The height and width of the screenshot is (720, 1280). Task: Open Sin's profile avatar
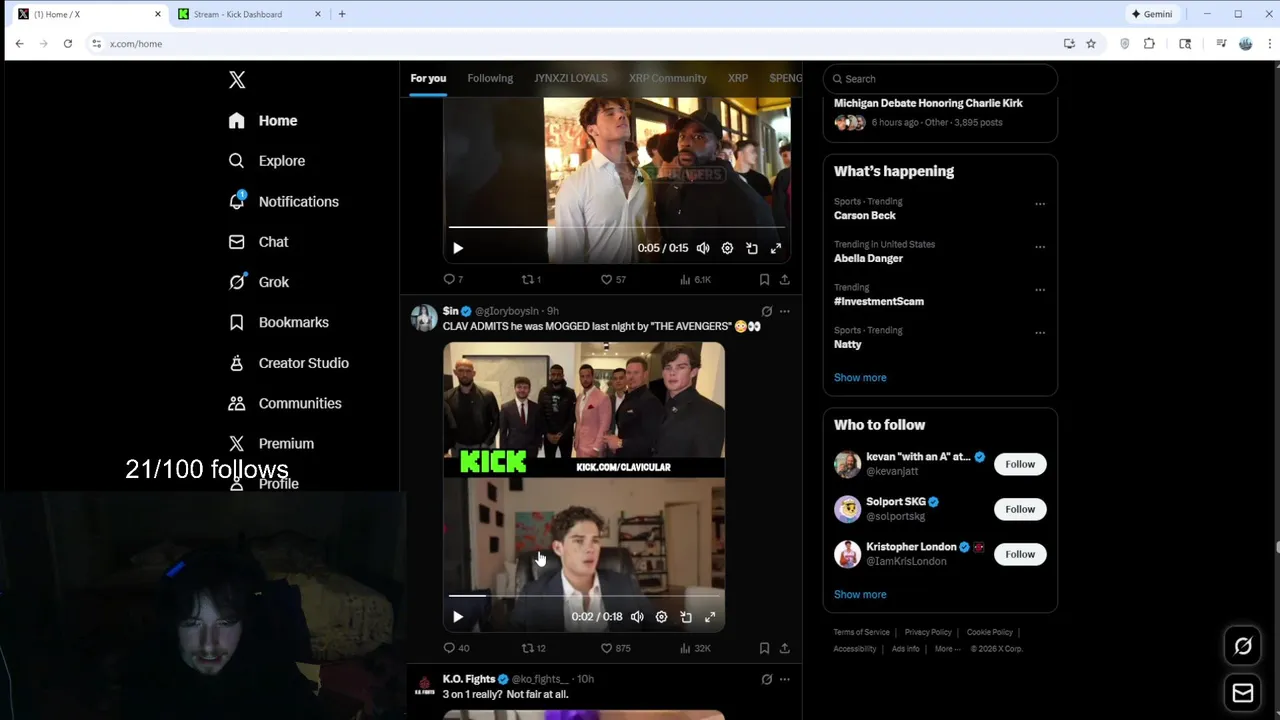point(424,318)
